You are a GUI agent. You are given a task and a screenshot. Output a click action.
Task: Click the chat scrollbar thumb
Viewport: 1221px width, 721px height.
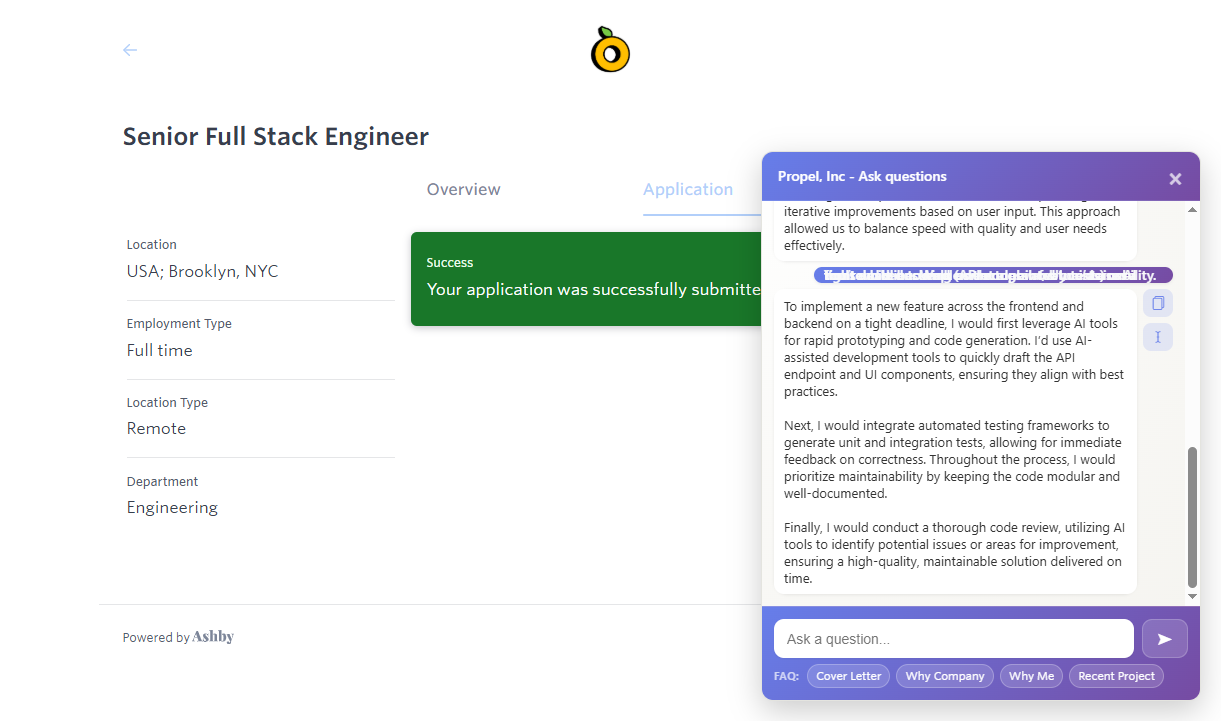click(1192, 516)
